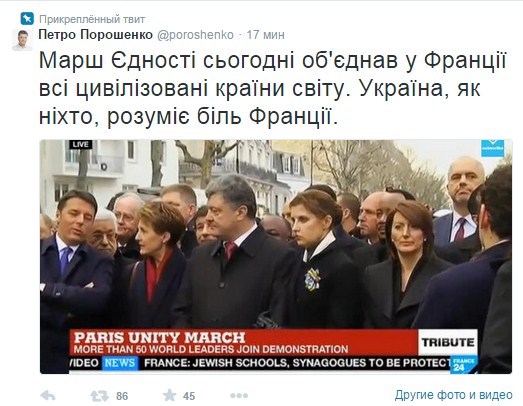The height and width of the screenshot is (406, 523).
Task: Open the attached Paris march photo
Action: pyautogui.click(x=276, y=257)
